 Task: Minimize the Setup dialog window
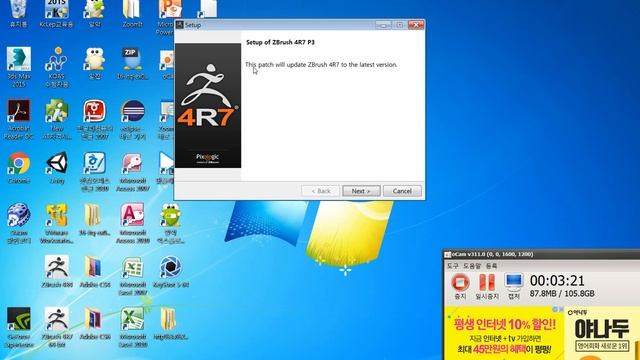click(383, 25)
